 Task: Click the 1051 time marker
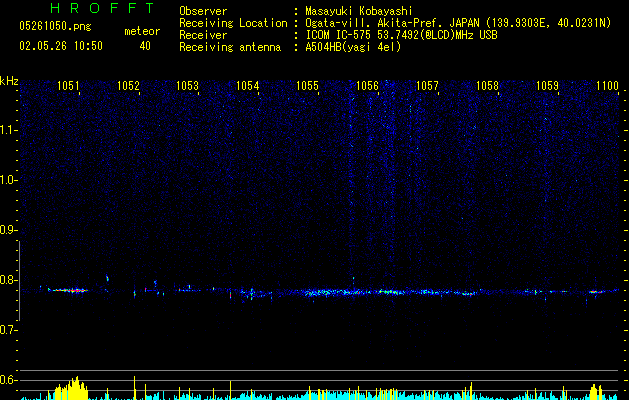(x=69, y=86)
